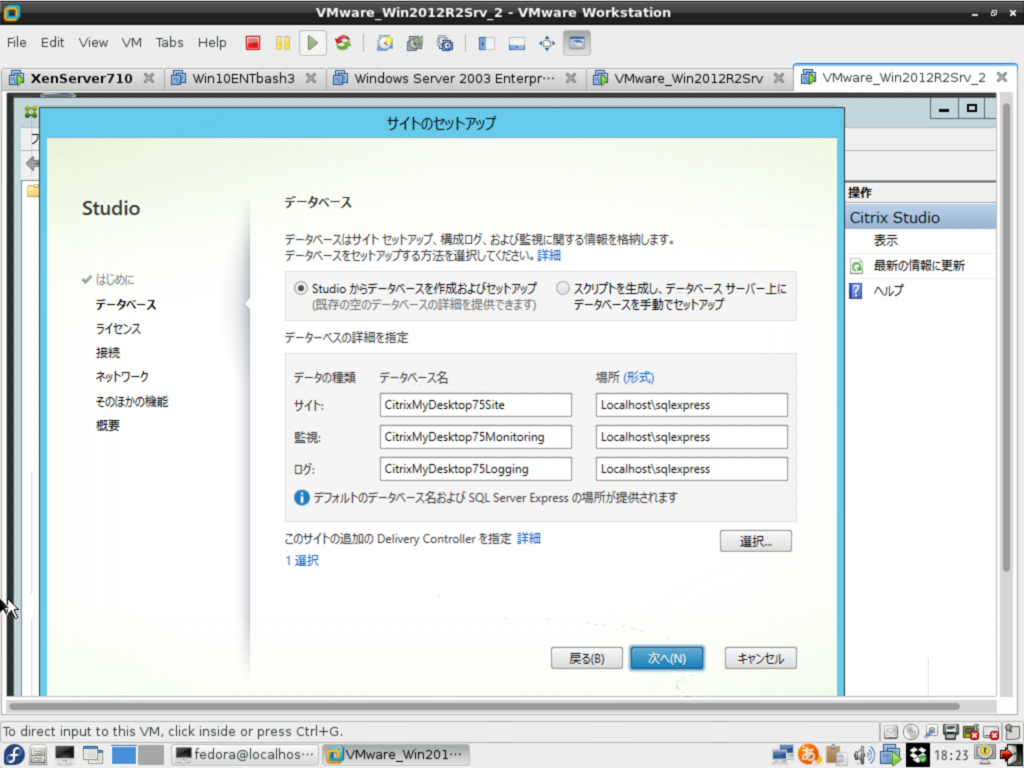Click the fedora@localhost taskbar window button
This screenshot has height=768, width=1024.
click(246, 755)
